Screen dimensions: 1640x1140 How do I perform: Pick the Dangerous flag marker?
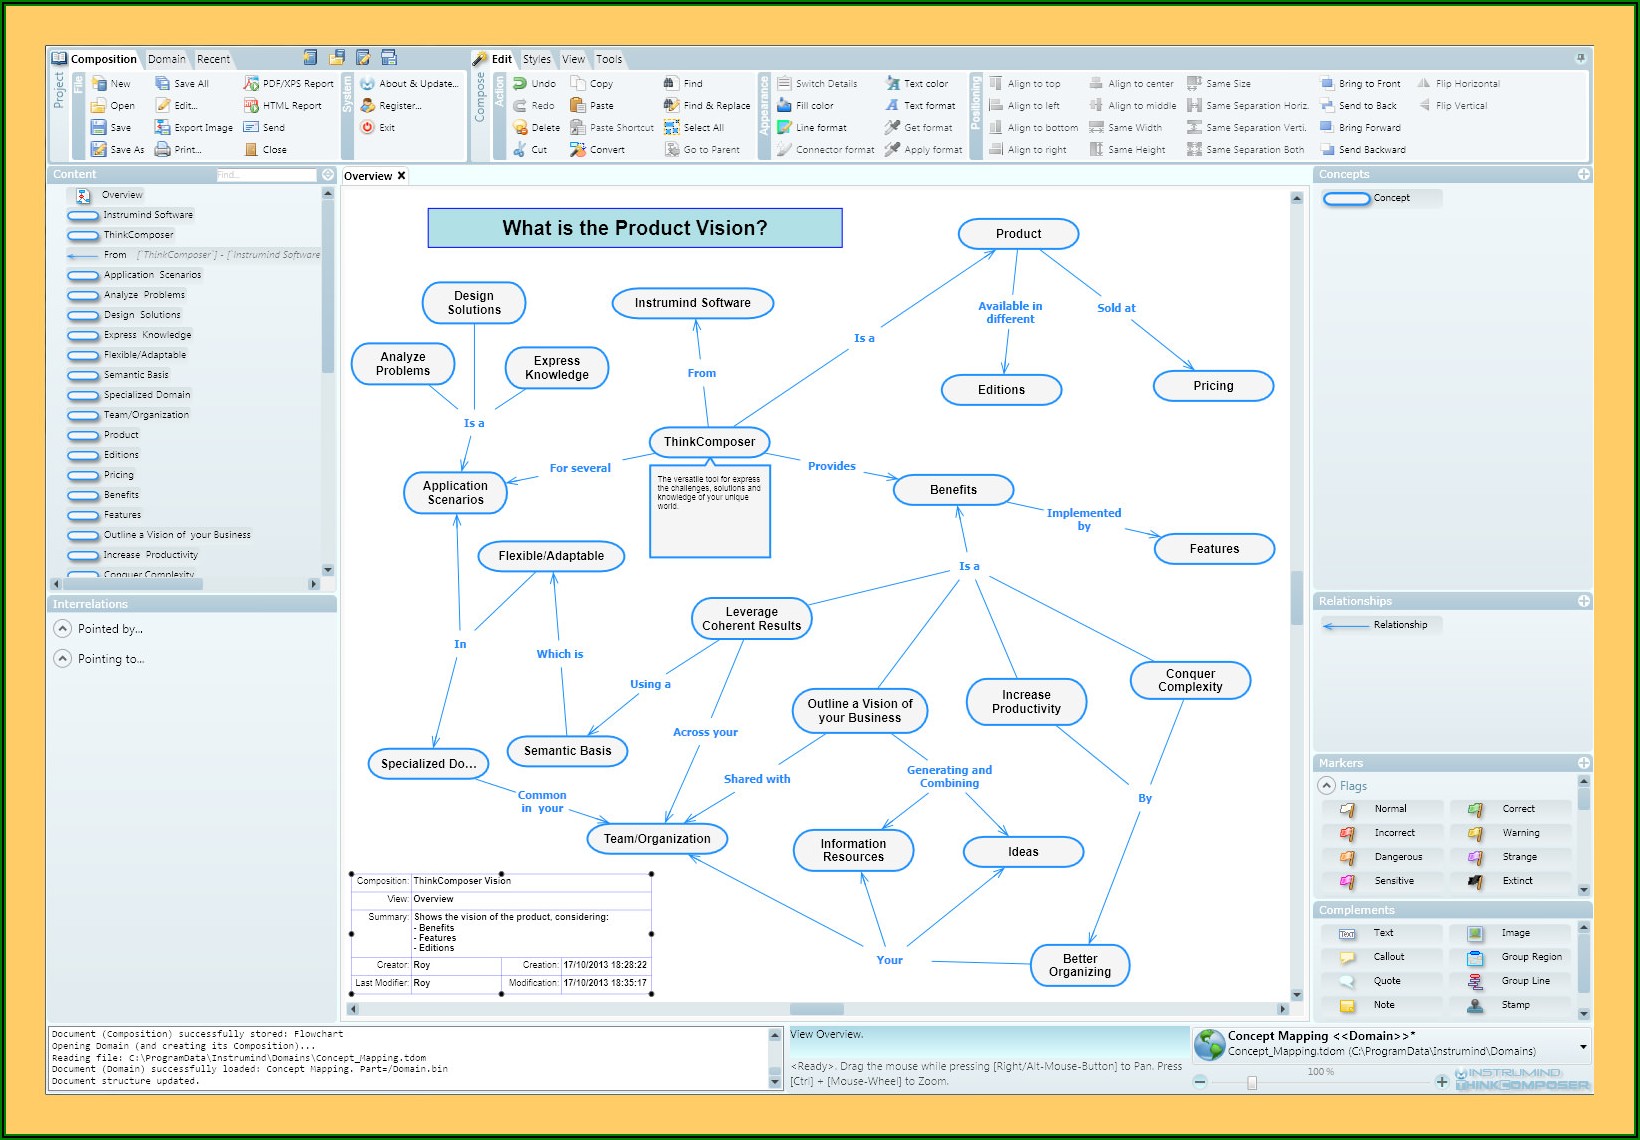coord(1347,857)
